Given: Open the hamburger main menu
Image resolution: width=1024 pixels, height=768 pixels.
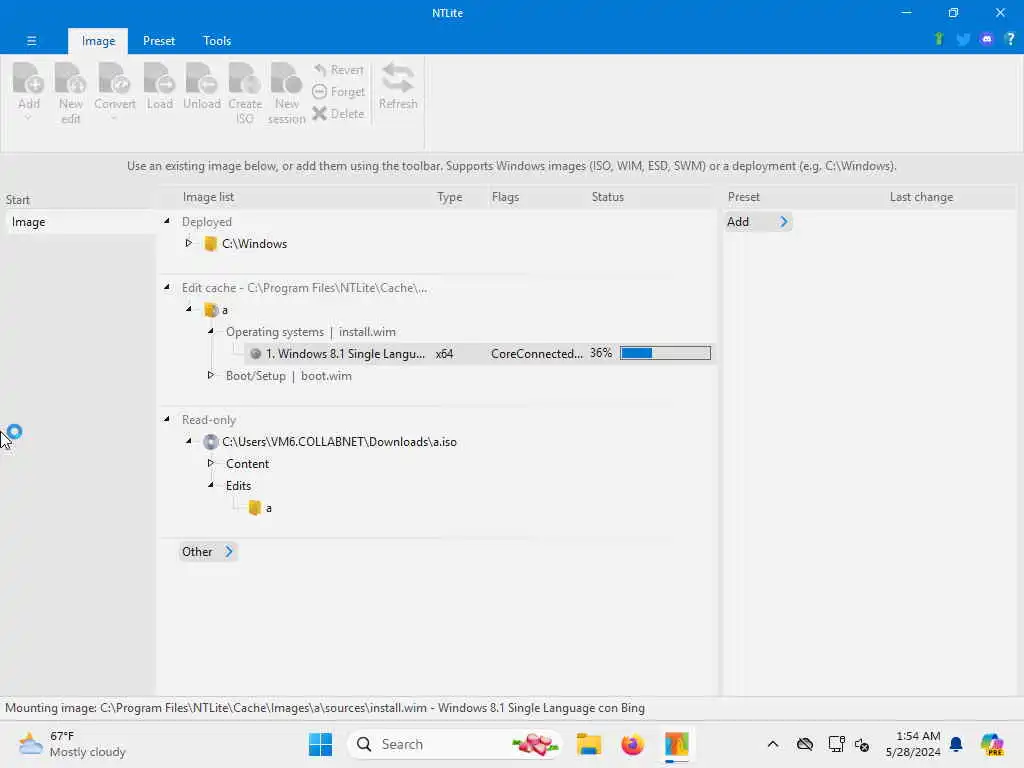Looking at the screenshot, I should (x=31, y=40).
